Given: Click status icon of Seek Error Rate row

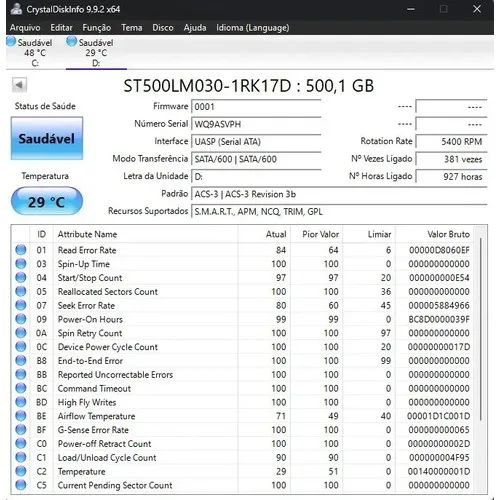Looking at the screenshot, I should [21, 305].
